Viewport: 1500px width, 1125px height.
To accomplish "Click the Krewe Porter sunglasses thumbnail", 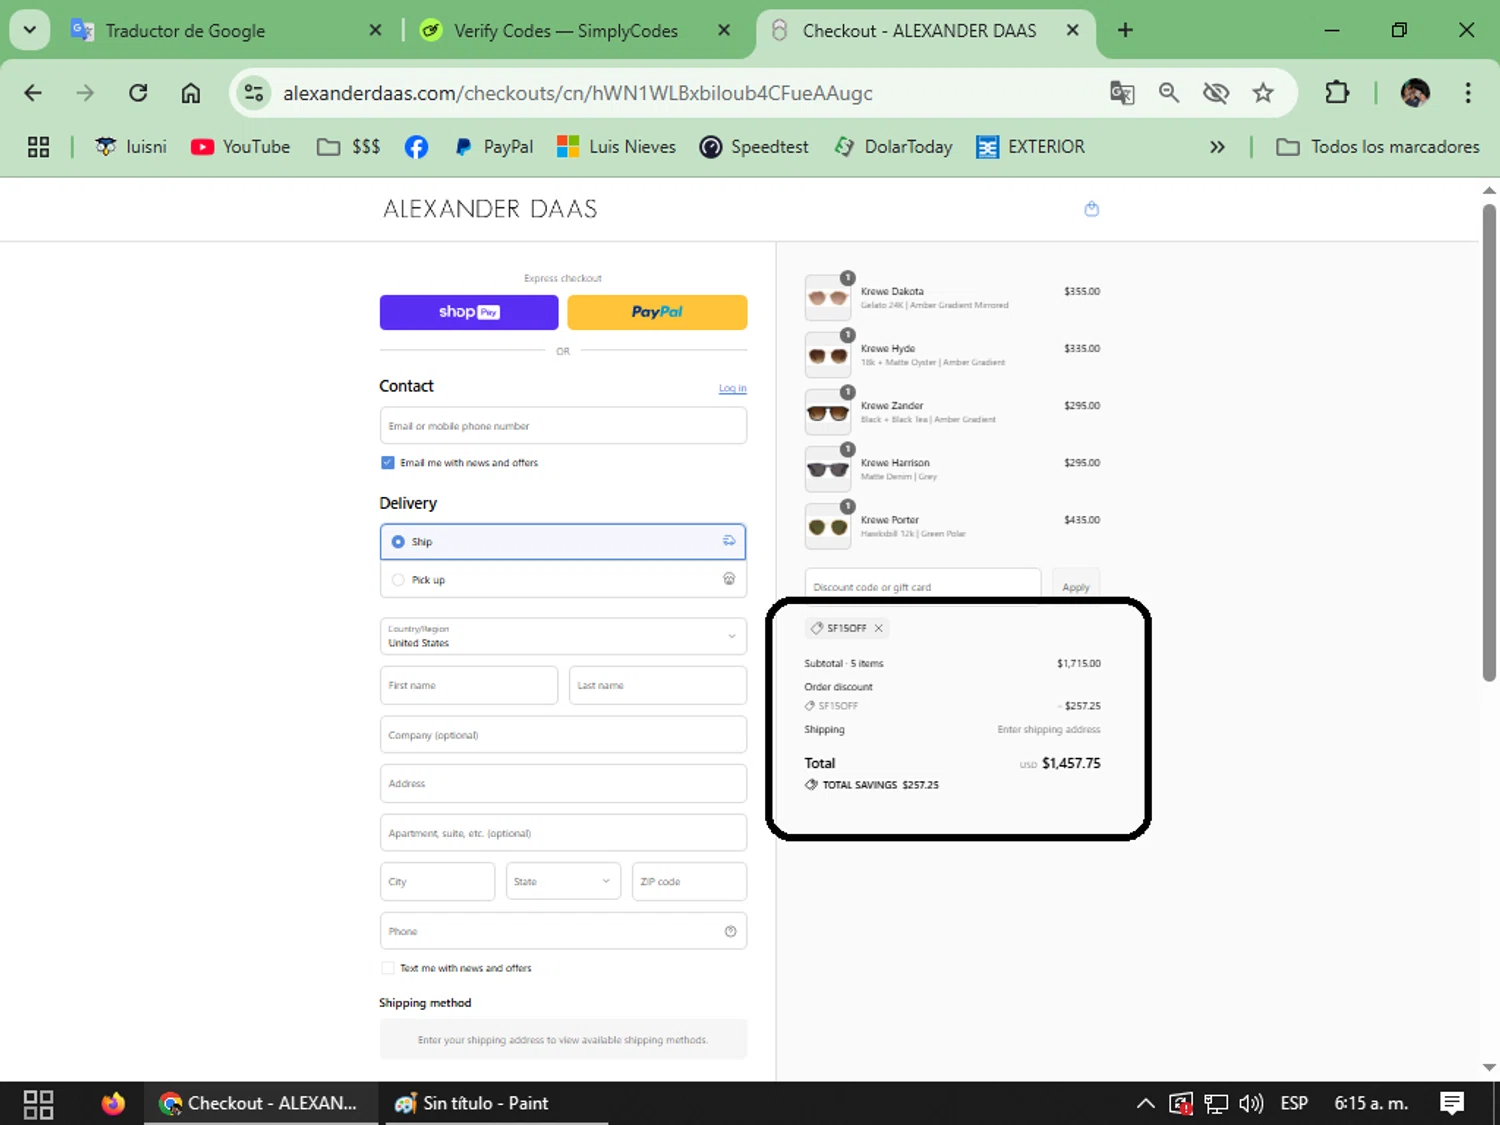I will coord(828,526).
